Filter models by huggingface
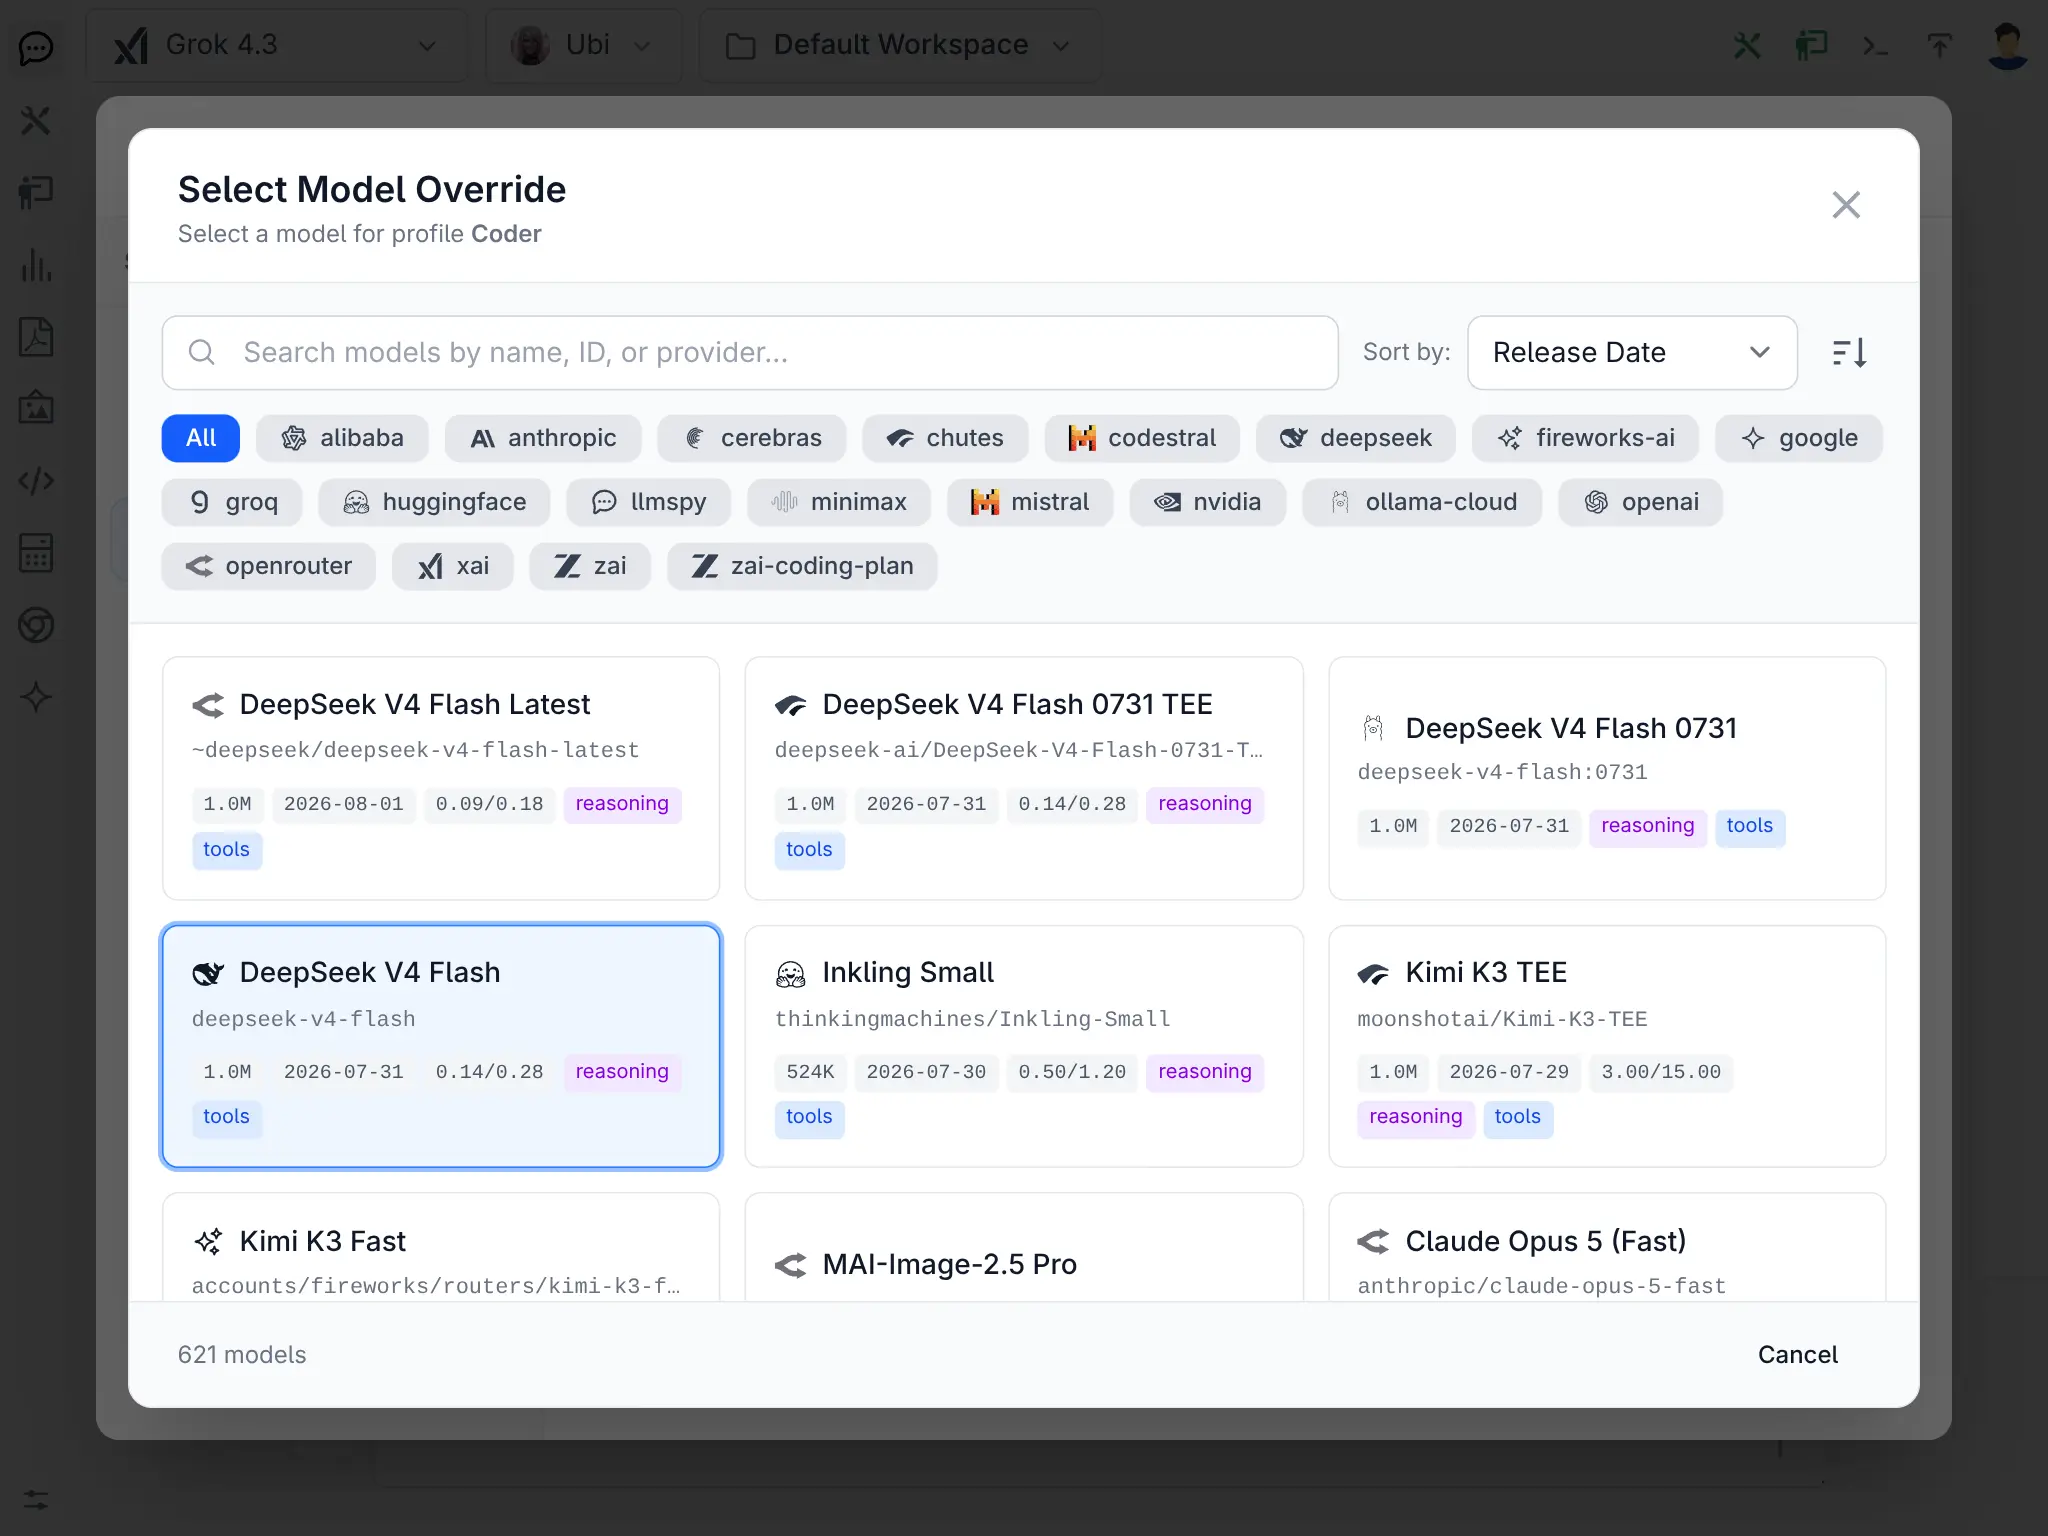 (x=435, y=502)
